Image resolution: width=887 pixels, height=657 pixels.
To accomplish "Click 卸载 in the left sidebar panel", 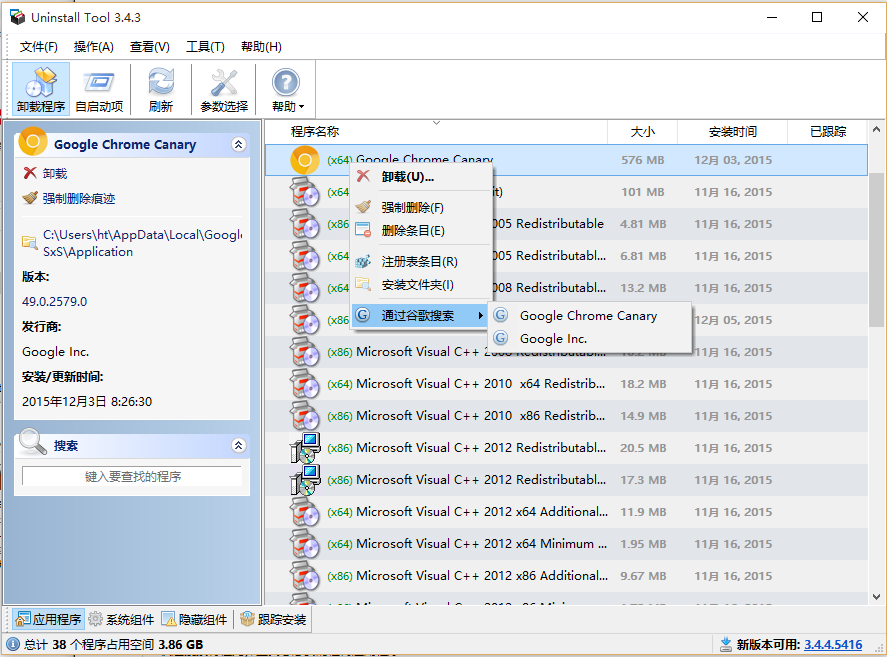I will click(x=54, y=173).
